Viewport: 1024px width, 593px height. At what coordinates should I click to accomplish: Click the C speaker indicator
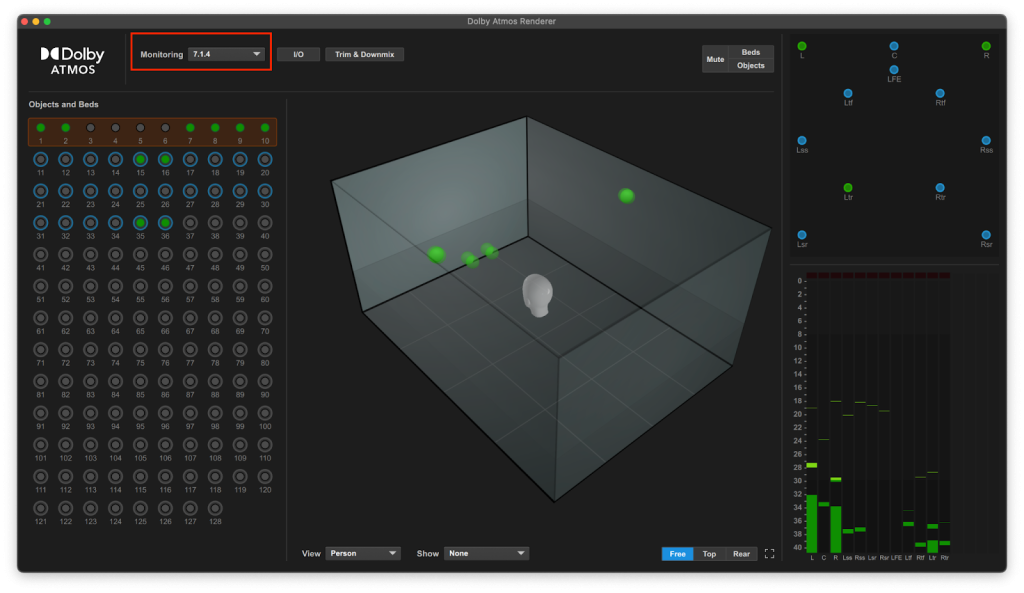(x=894, y=46)
